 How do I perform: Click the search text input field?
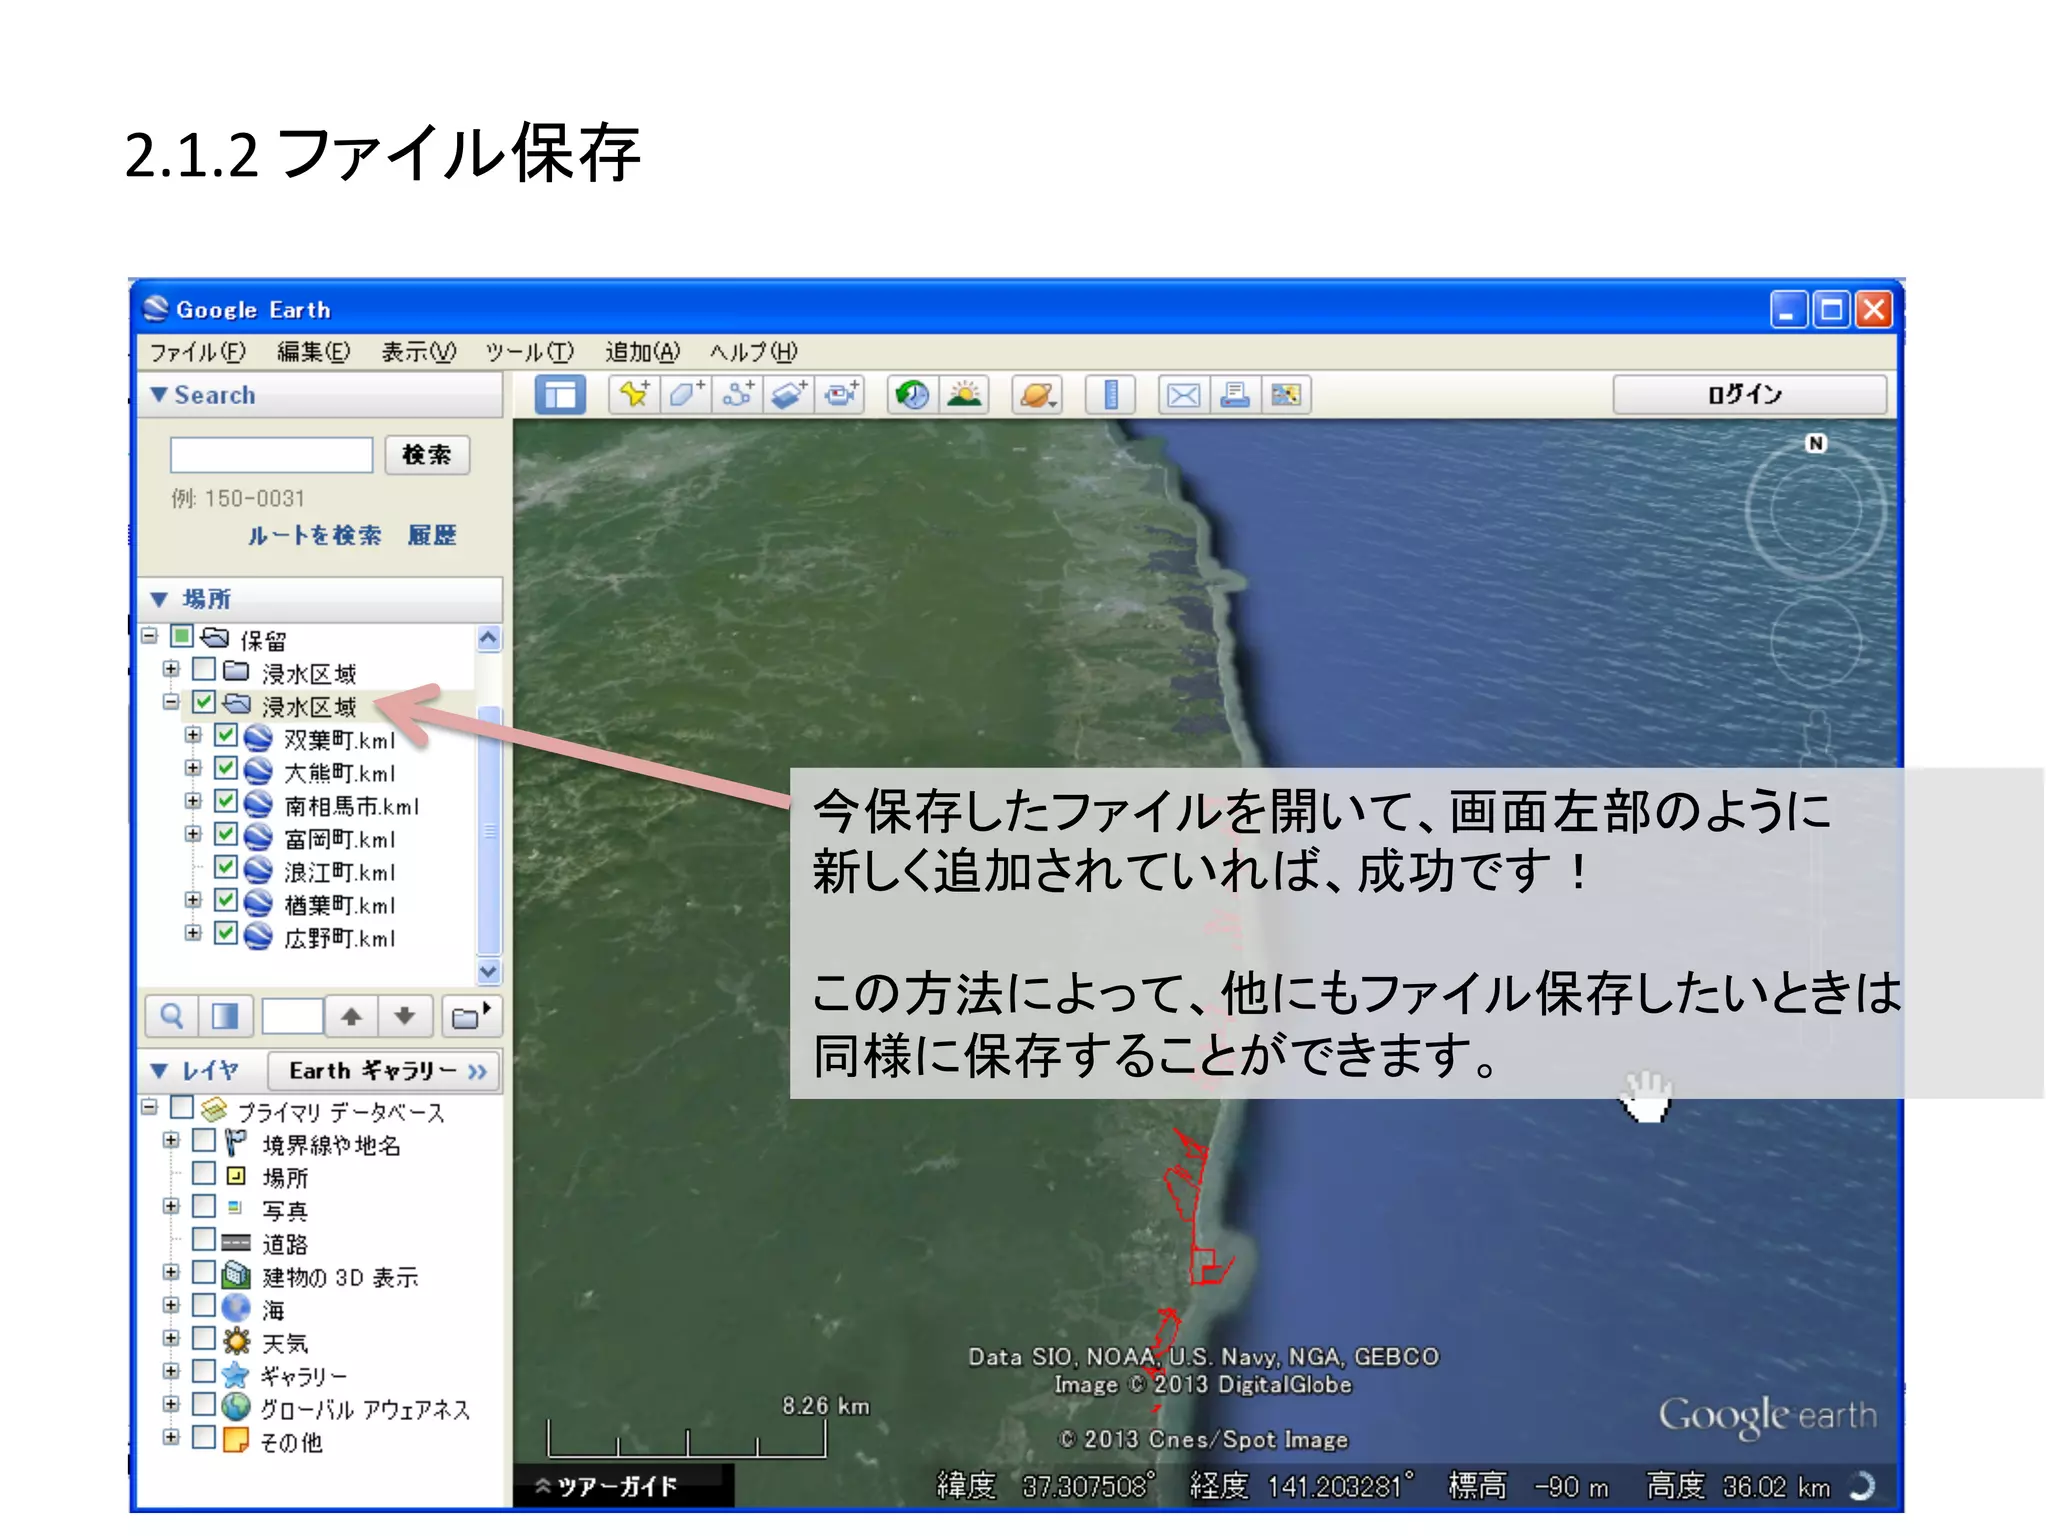point(271,455)
